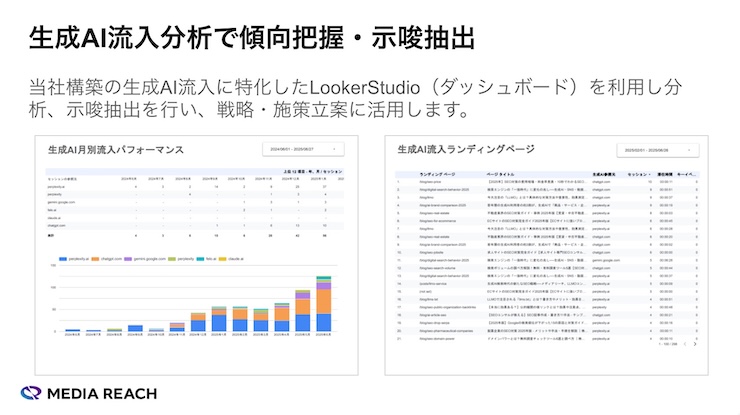Click landing page row 17 public-organization-backlinks
Viewport: 740px width, 415px height.
(547, 307)
